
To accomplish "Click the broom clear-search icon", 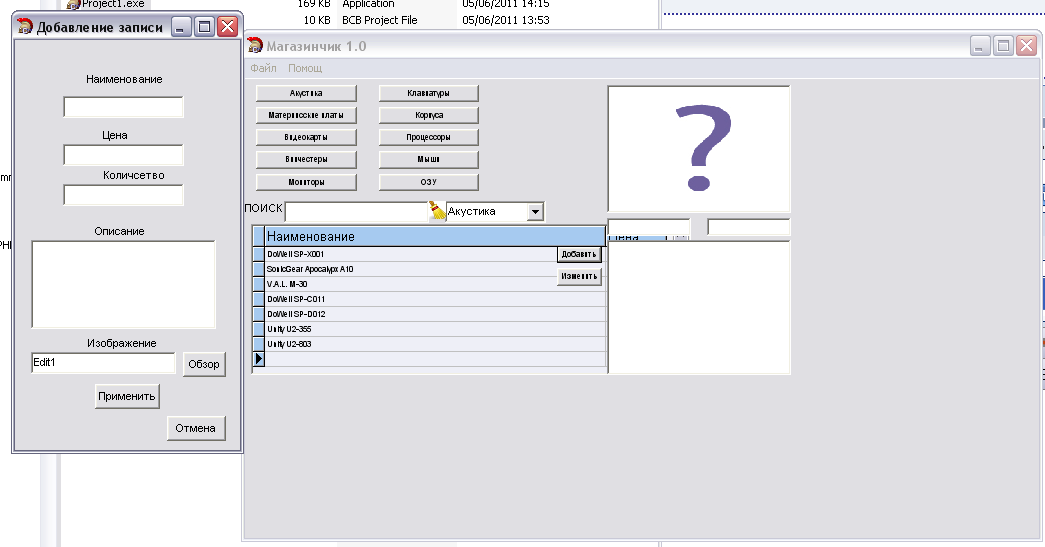I will click(437, 211).
